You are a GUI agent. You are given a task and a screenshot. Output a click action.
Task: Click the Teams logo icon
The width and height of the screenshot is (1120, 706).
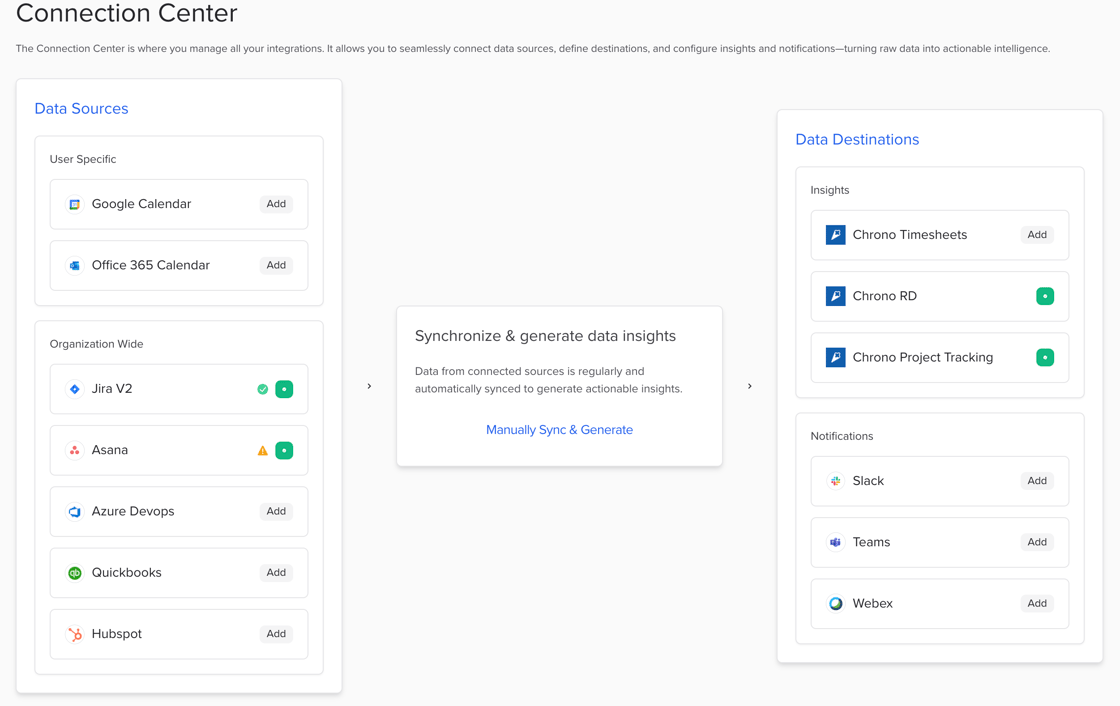click(x=836, y=543)
